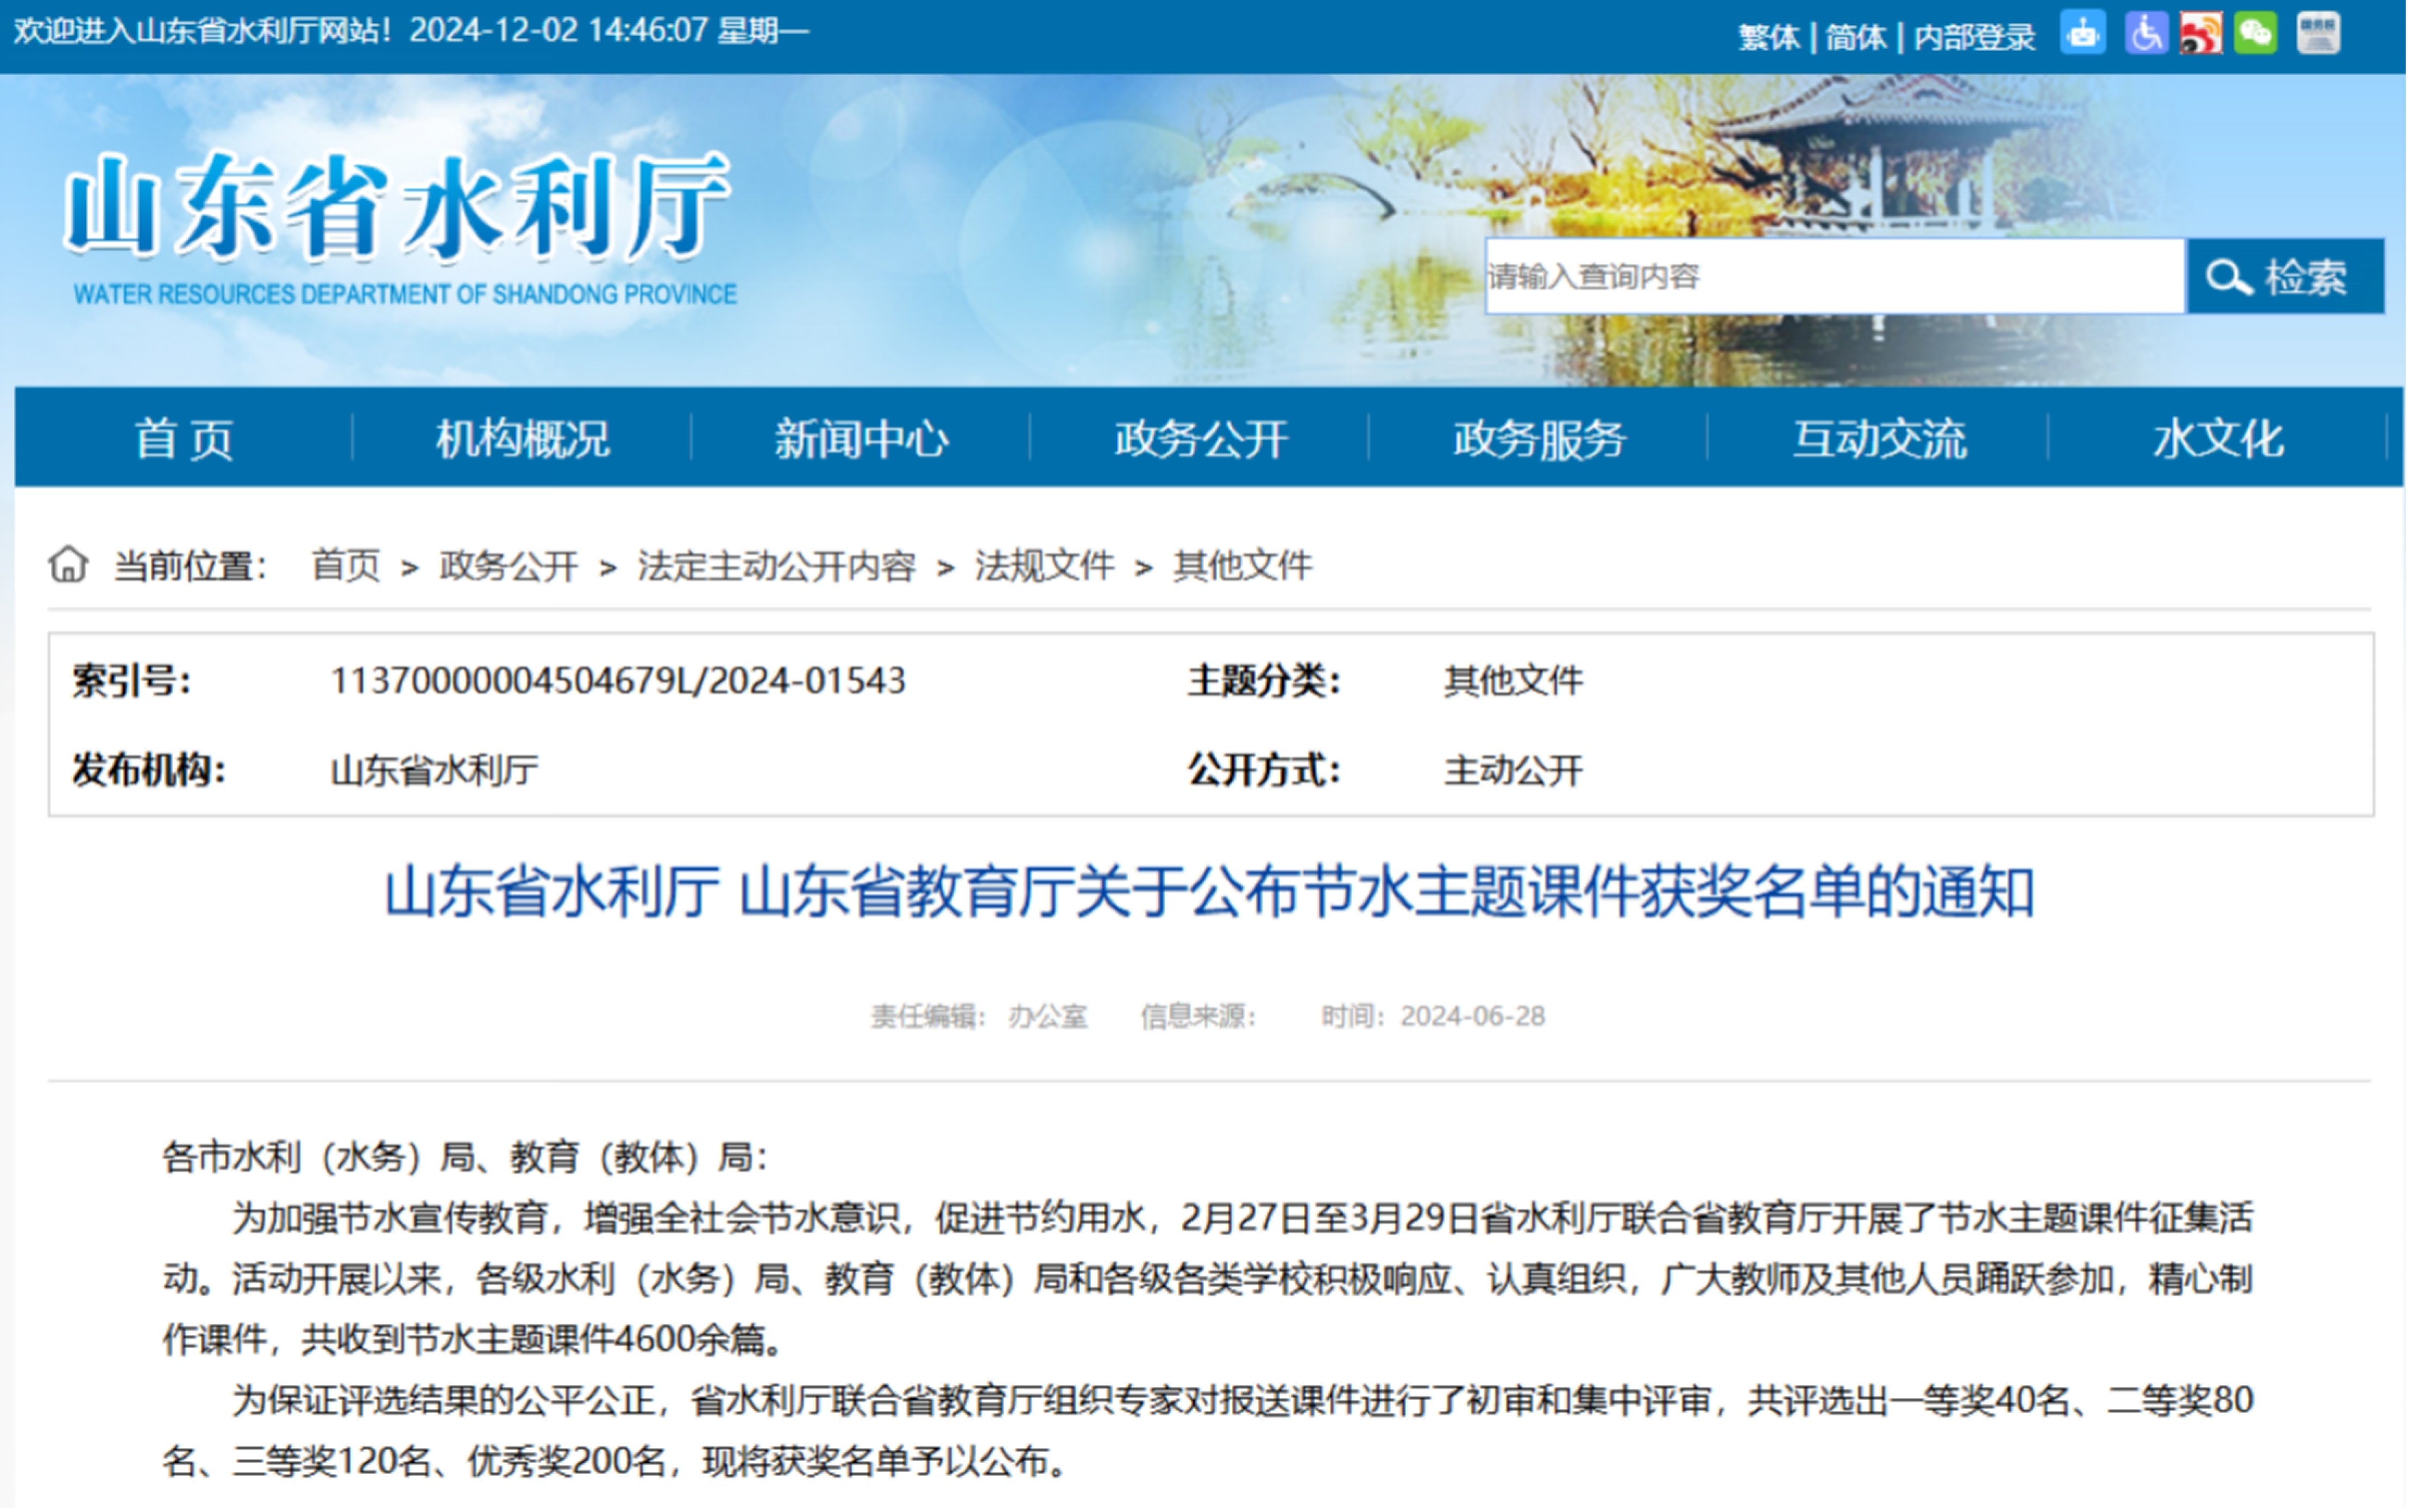This screenshot has height=1512, width=2410.
Task: Click the home icon beside 当前位置
Action: 68,565
